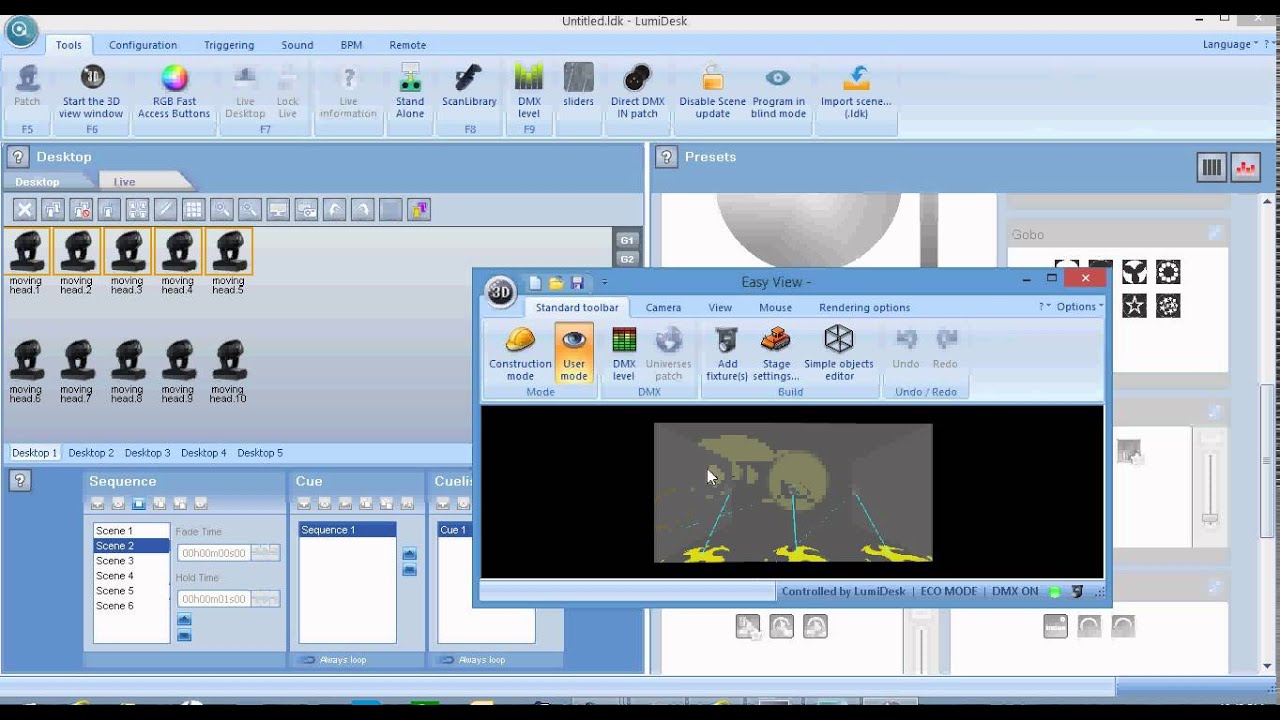This screenshot has width=1280, height=720.
Task: Open Simple objects editor
Action: pos(839,354)
